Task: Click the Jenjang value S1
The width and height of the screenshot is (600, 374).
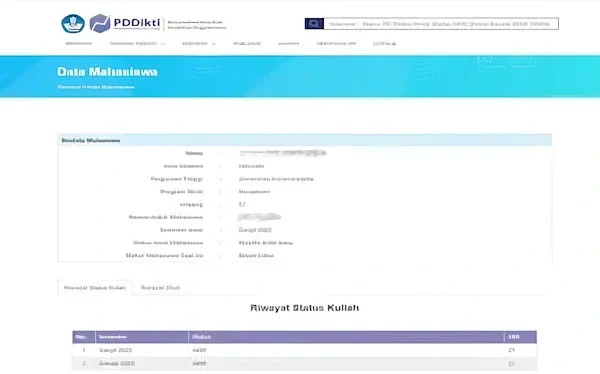Action: (242, 204)
